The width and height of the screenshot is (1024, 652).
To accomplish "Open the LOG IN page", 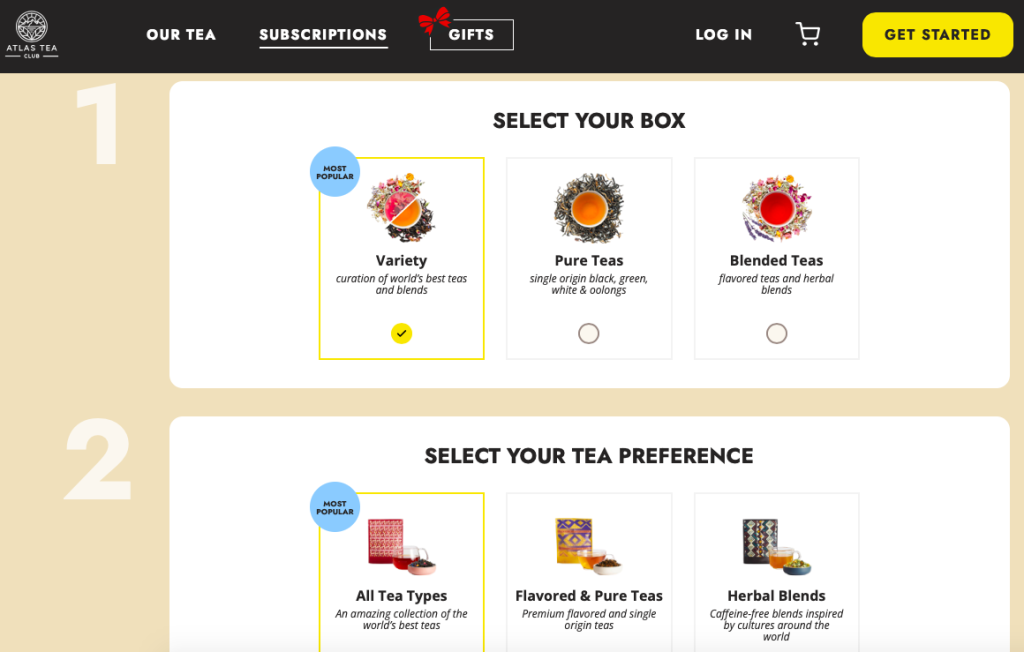I will 723,34.
